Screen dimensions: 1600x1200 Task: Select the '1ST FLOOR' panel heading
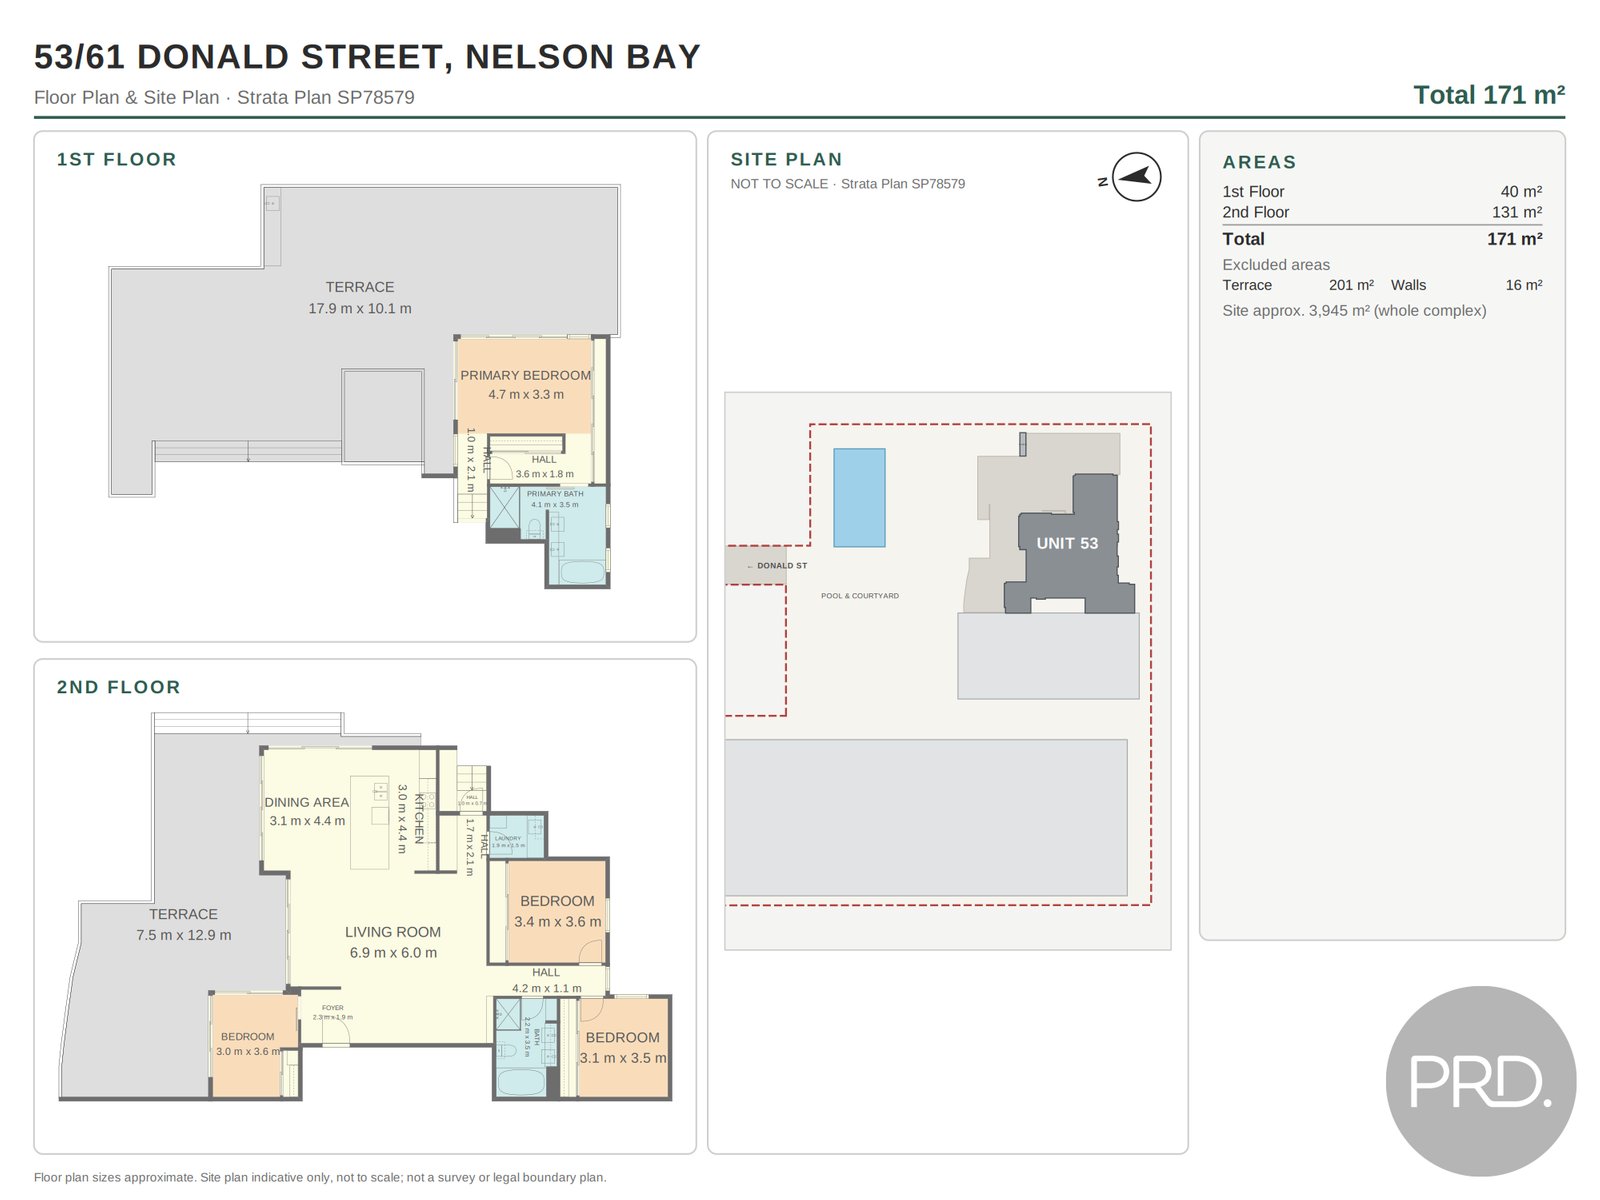coord(116,159)
